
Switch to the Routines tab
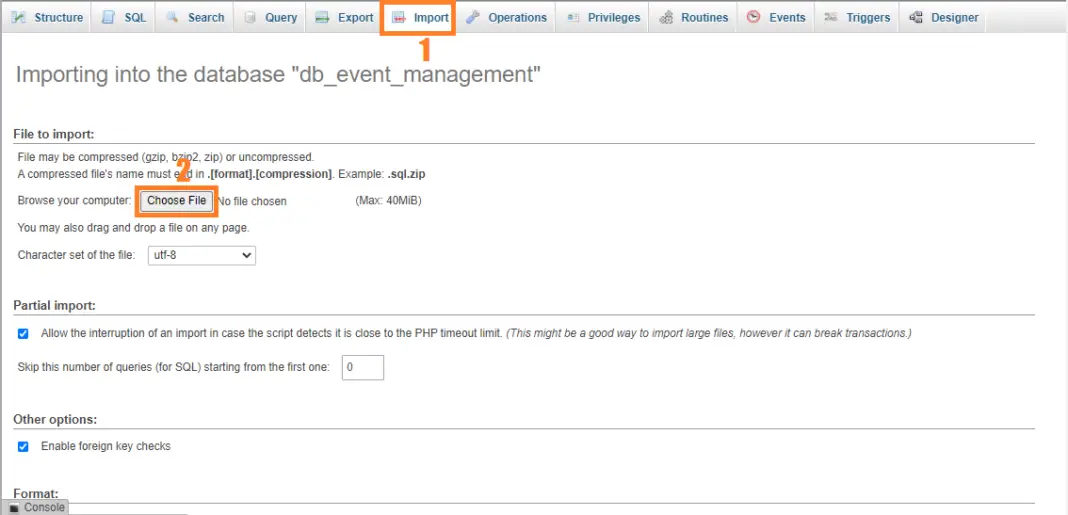(704, 17)
